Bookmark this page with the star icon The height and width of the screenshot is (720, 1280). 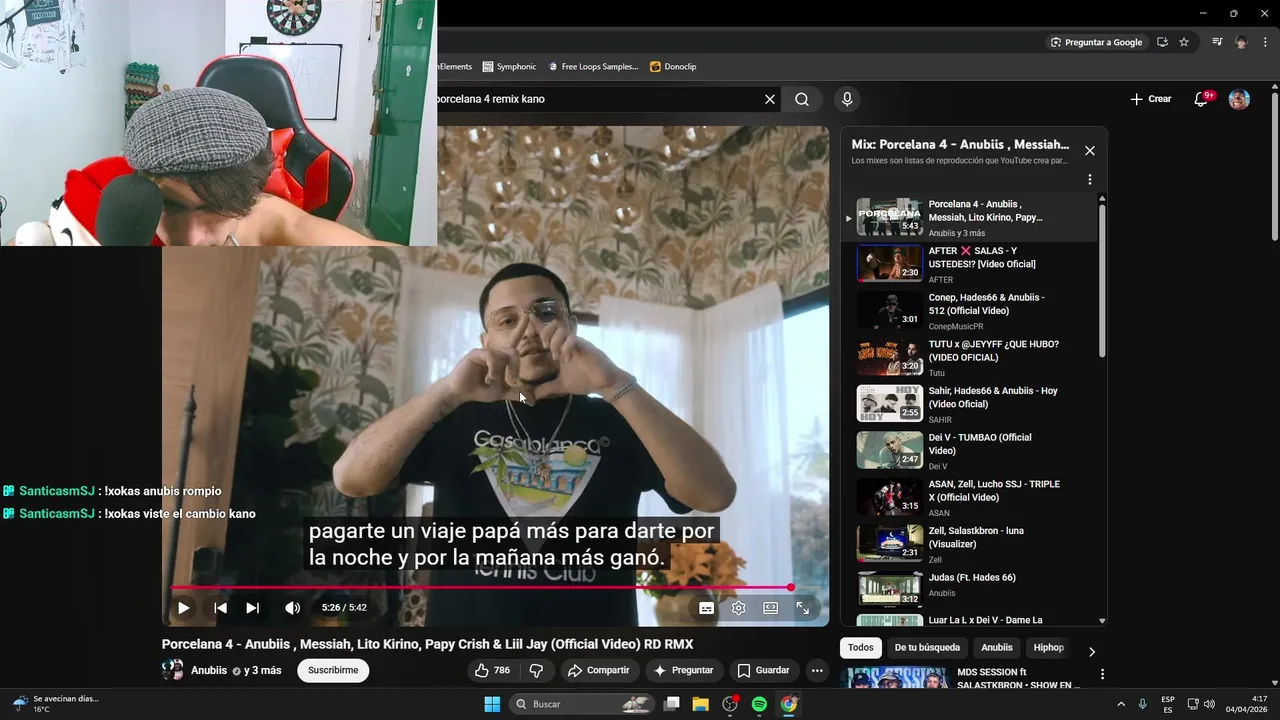click(1184, 42)
